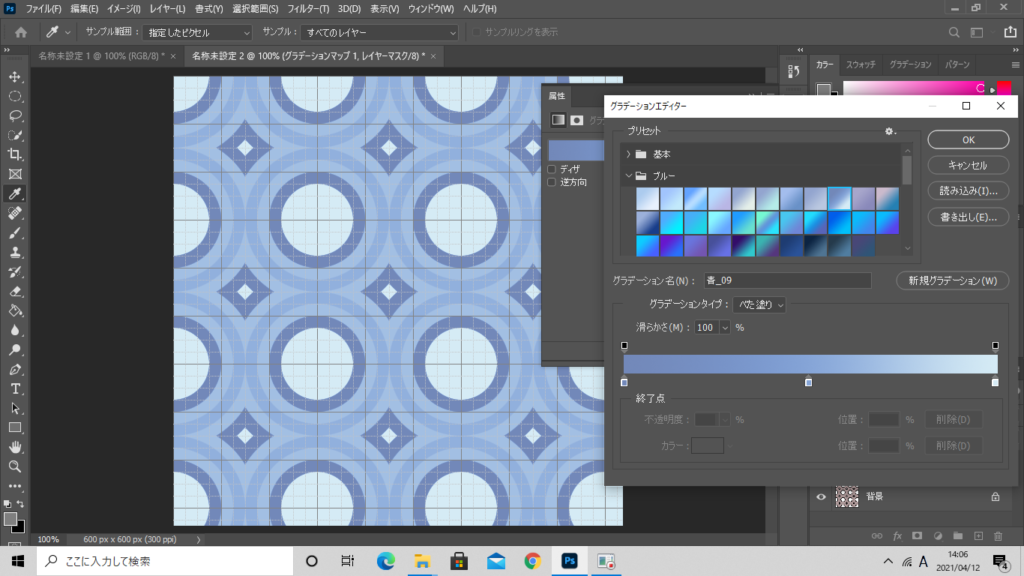Select the Frame tool
Screen dimensions: 1024x576
(x=15, y=174)
